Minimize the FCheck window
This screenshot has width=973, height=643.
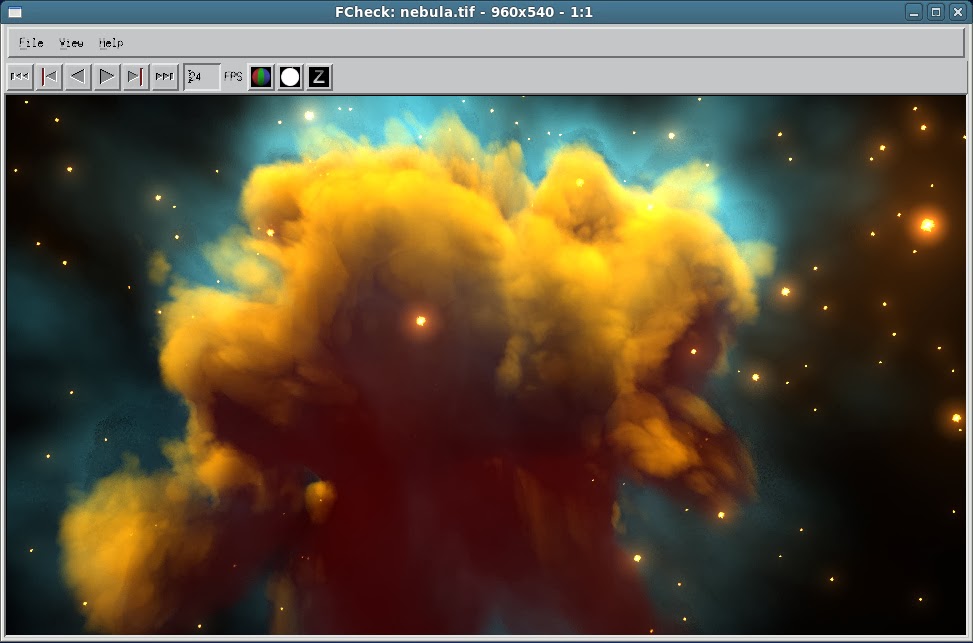pyautogui.click(x=913, y=12)
